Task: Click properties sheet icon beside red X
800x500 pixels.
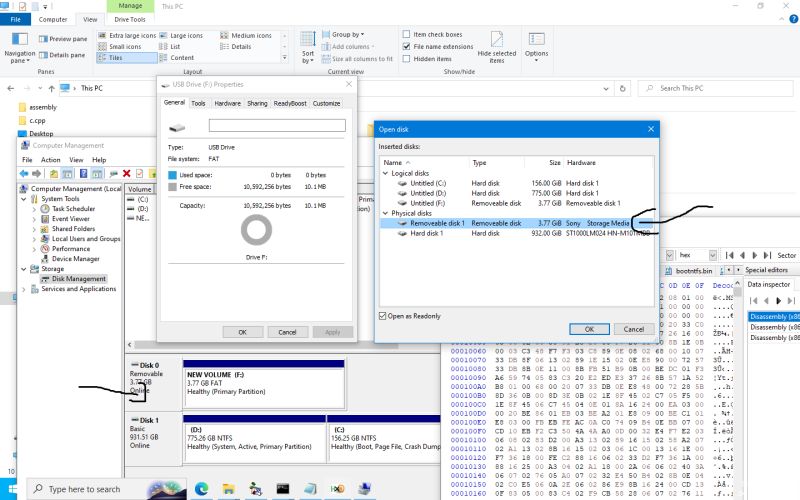Action: click(x=139, y=173)
